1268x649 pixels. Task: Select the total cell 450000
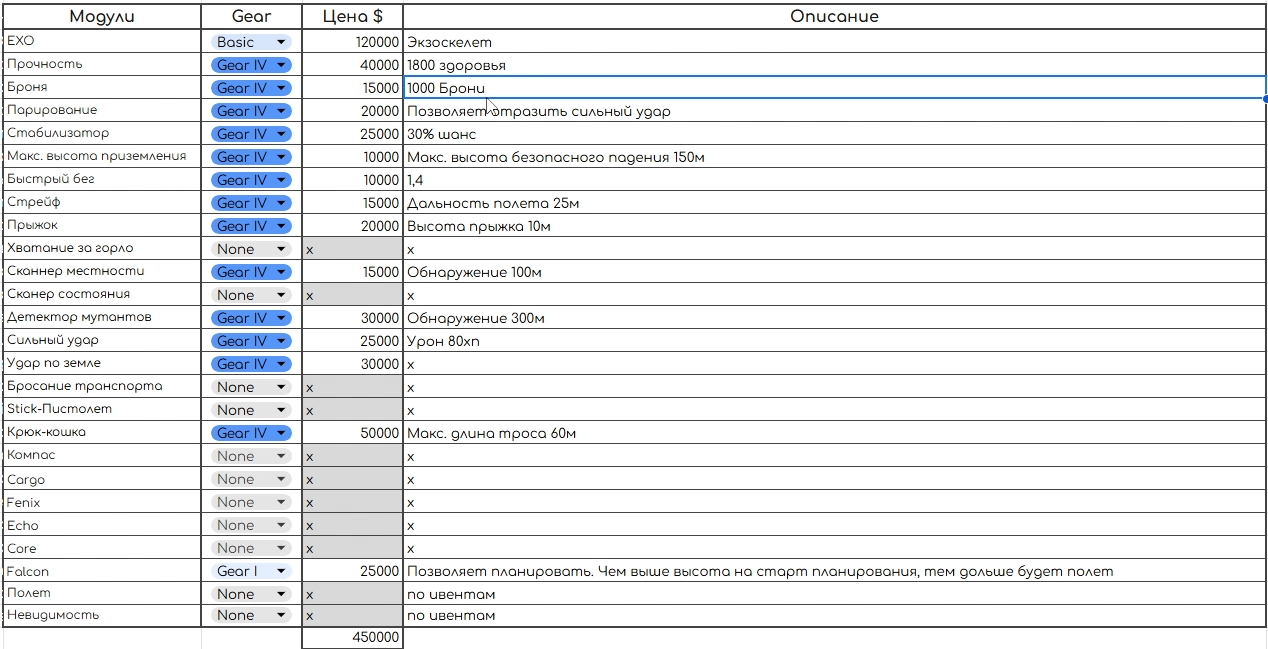click(x=352, y=638)
